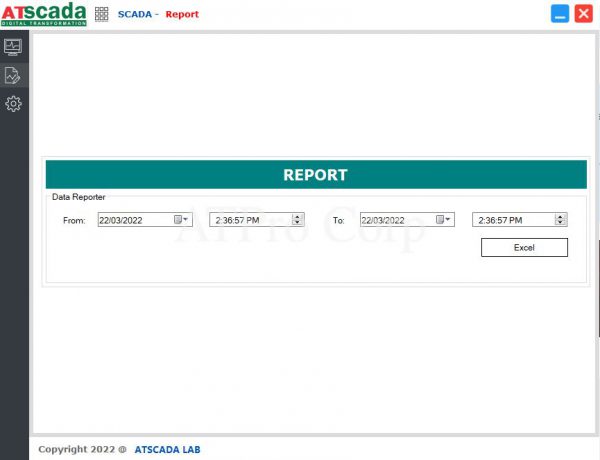This screenshot has width=600, height=460.
Task: Minimize the window with blue button
Action: (560, 14)
